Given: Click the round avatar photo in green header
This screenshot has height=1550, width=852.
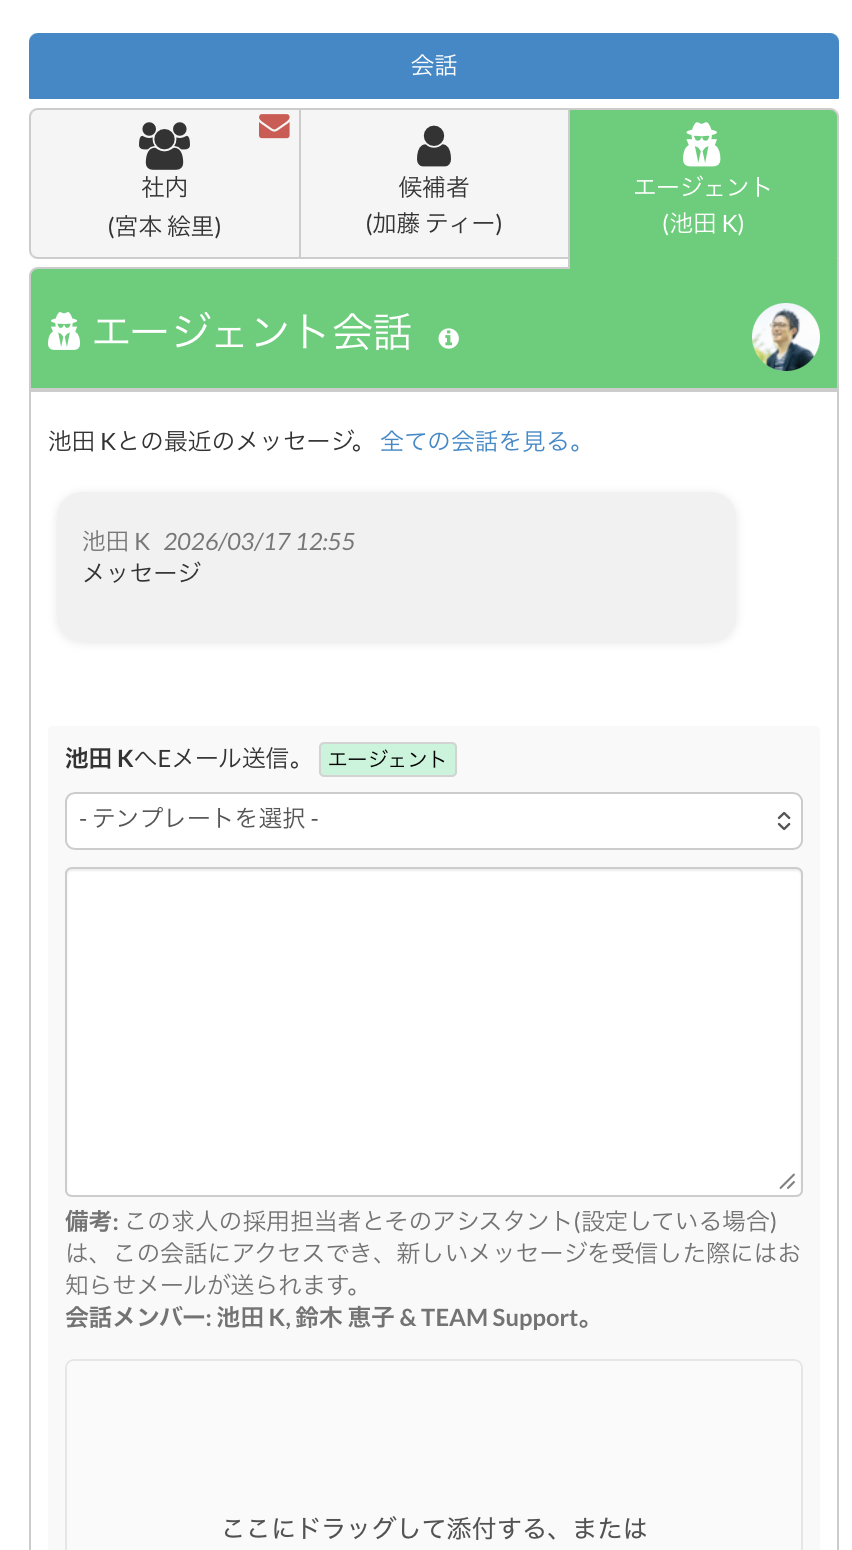Looking at the screenshot, I should [785, 337].
